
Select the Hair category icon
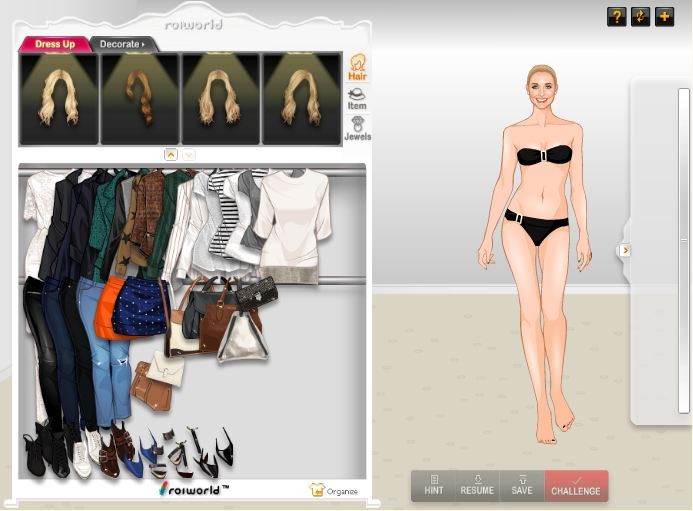(356, 67)
